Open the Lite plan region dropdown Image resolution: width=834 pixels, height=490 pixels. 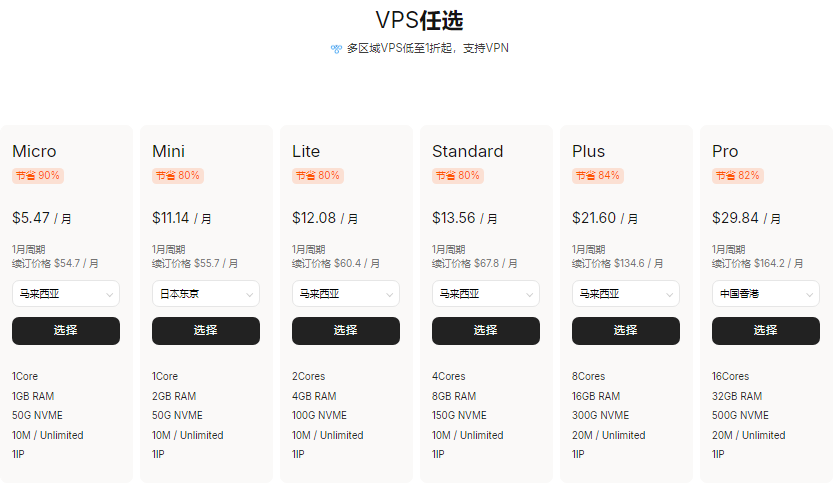click(346, 294)
